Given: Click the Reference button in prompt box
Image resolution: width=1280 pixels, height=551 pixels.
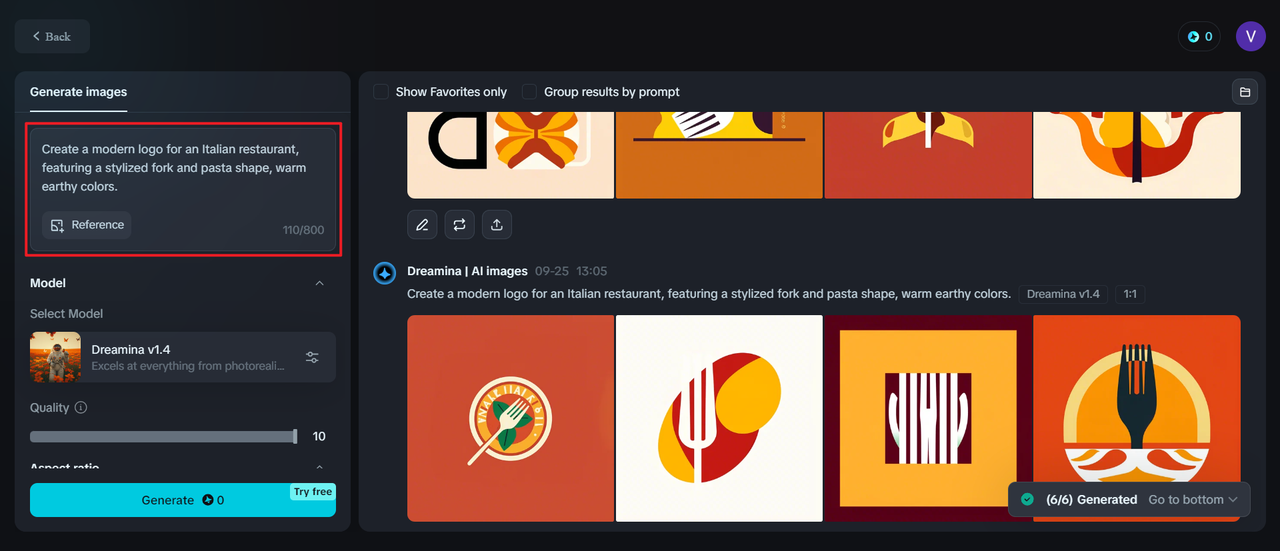Looking at the screenshot, I should point(87,225).
